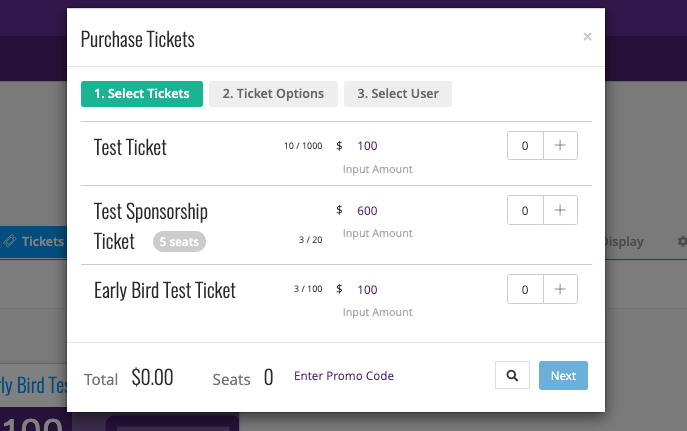Click the gear icon behind the dialog

[682, 241]
